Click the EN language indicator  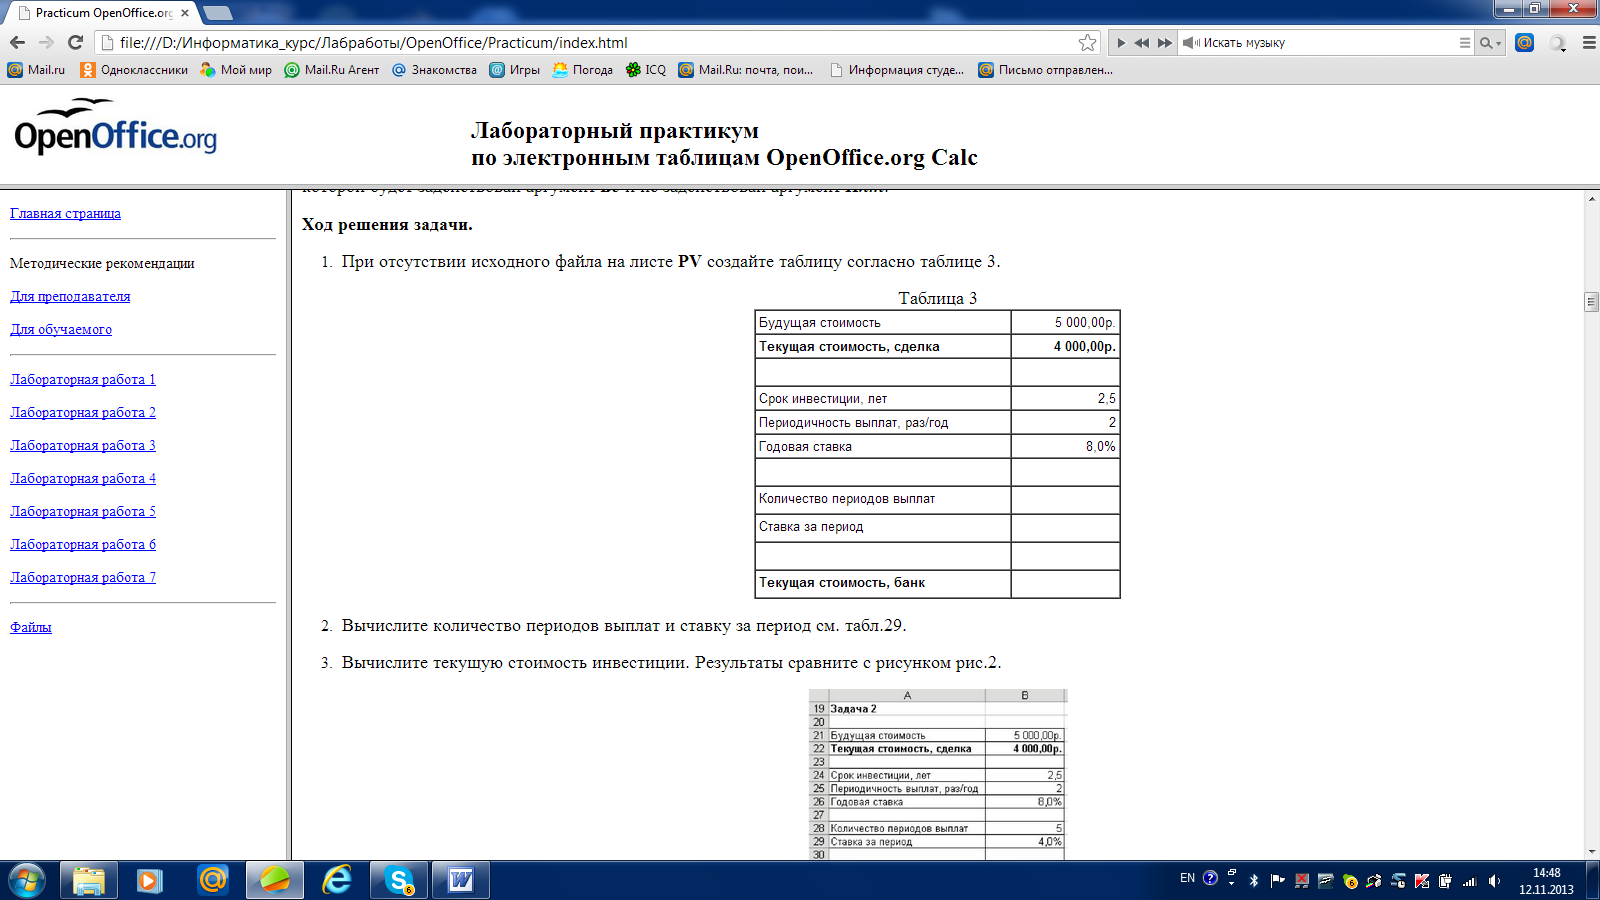pos(1187,878)
